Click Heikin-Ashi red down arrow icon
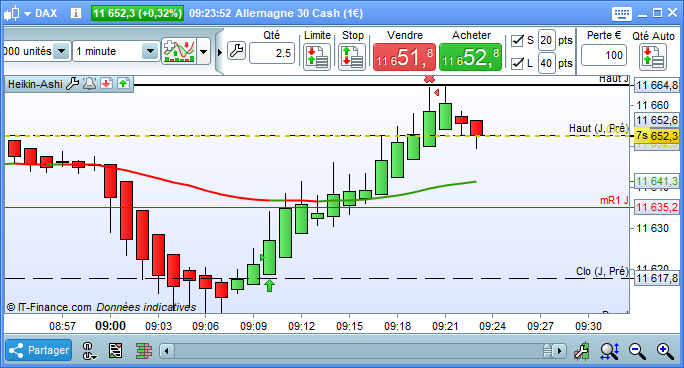 click(106, 83)
